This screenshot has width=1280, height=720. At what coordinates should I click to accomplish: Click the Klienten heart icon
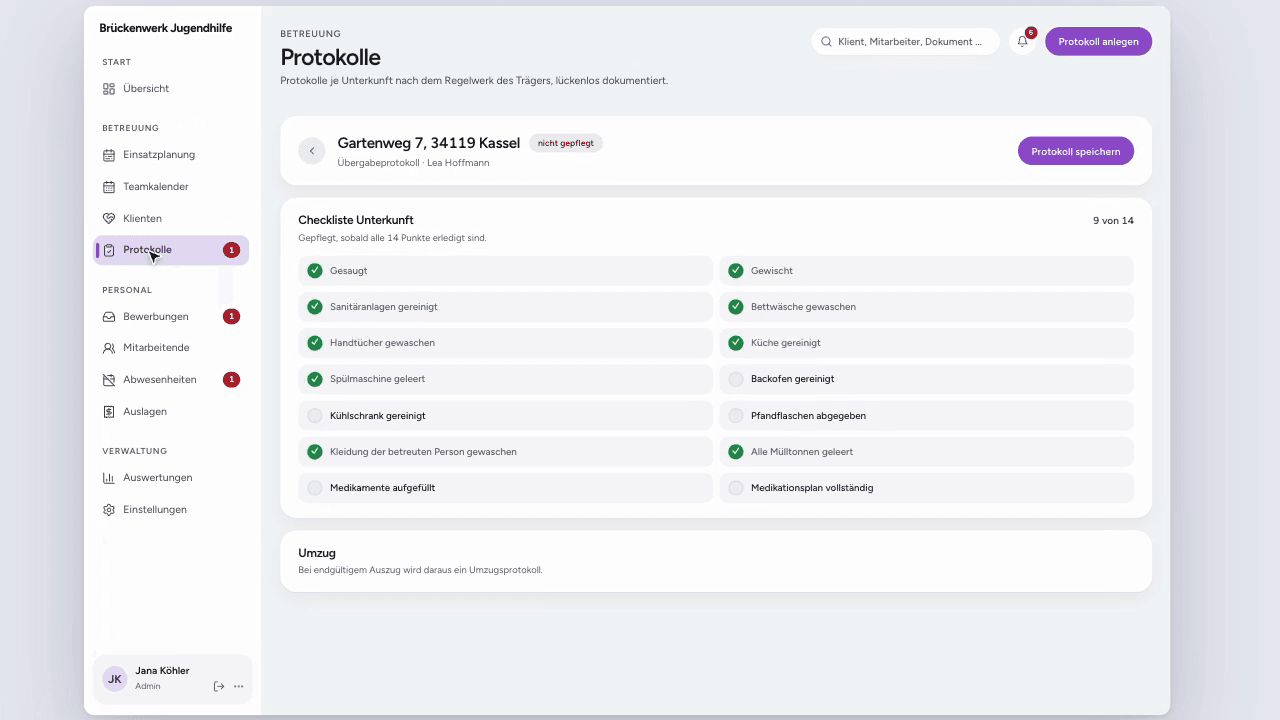click(x=109, y=218)
